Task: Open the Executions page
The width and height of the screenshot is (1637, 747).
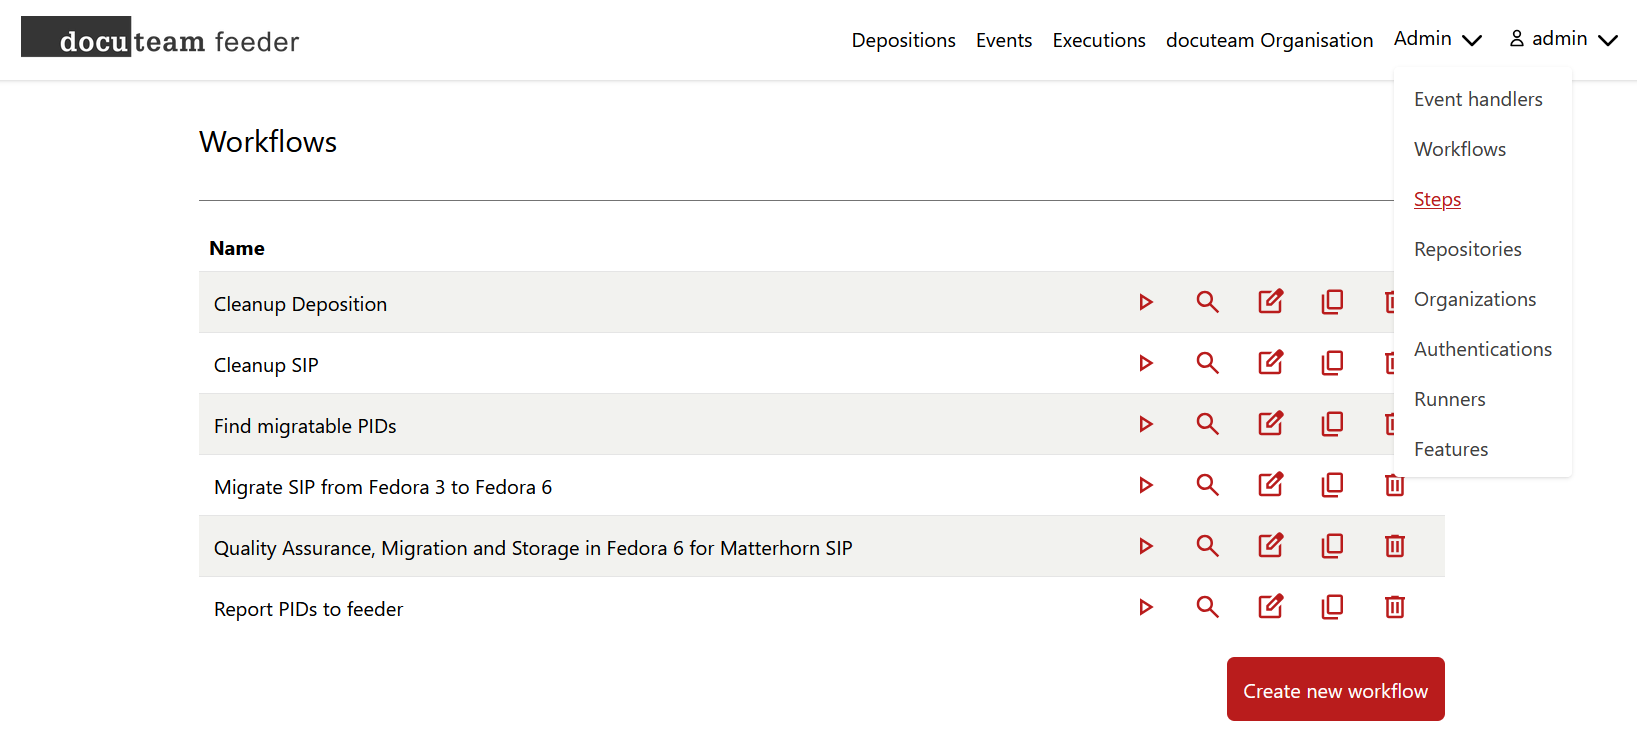Action: 1099,40
